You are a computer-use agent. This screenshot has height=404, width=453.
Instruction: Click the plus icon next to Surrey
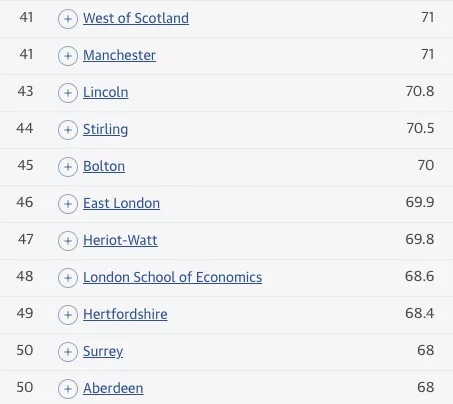68,352
